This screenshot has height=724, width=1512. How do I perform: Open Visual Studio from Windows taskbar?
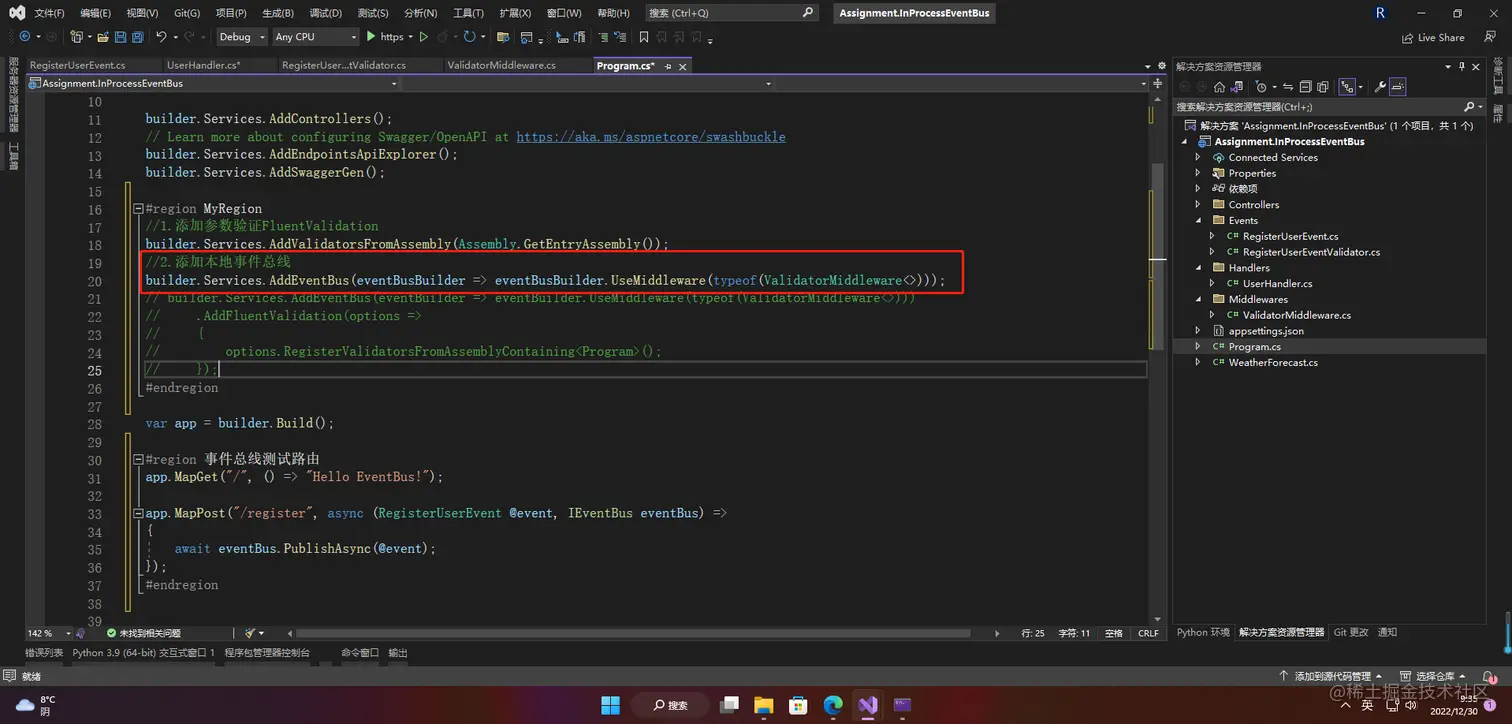pyautogui.click(x=868, y=705)
